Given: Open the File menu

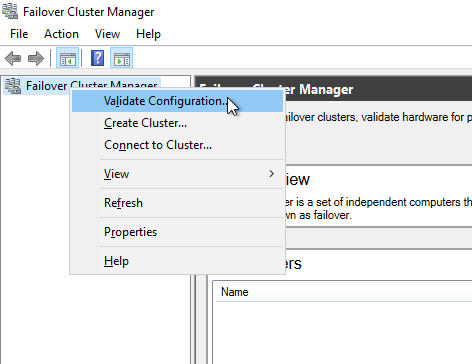Looking at the screenshot, I should 19,34.
